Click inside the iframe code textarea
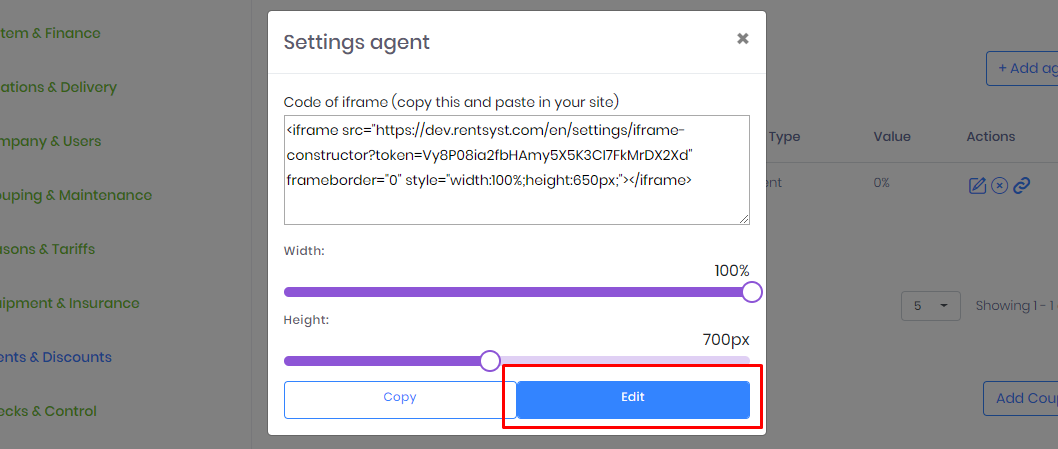The image size is (1058, 449). pyautogui.click(x=516, y=169)
